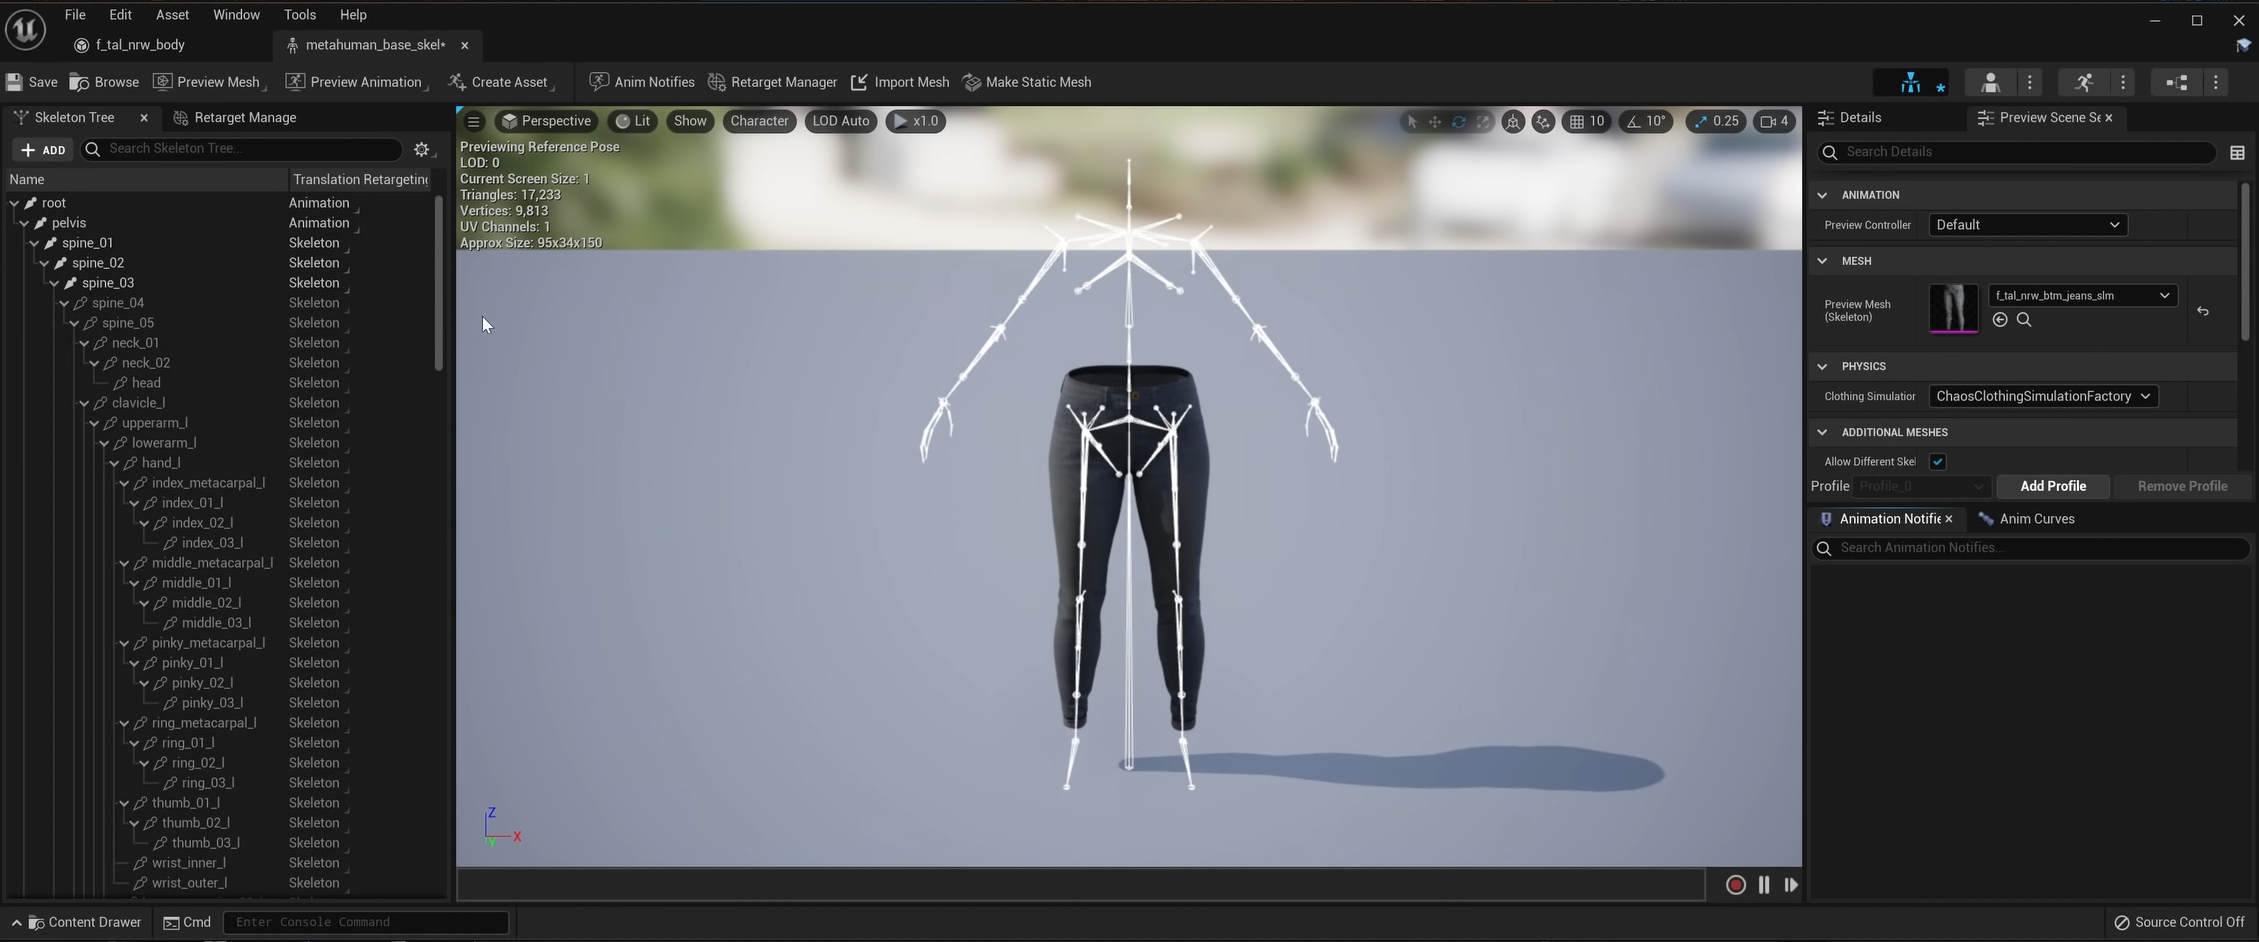Click Import Mesh in the toolbar
Viewport: 2259px width, 942px height.
900,82
